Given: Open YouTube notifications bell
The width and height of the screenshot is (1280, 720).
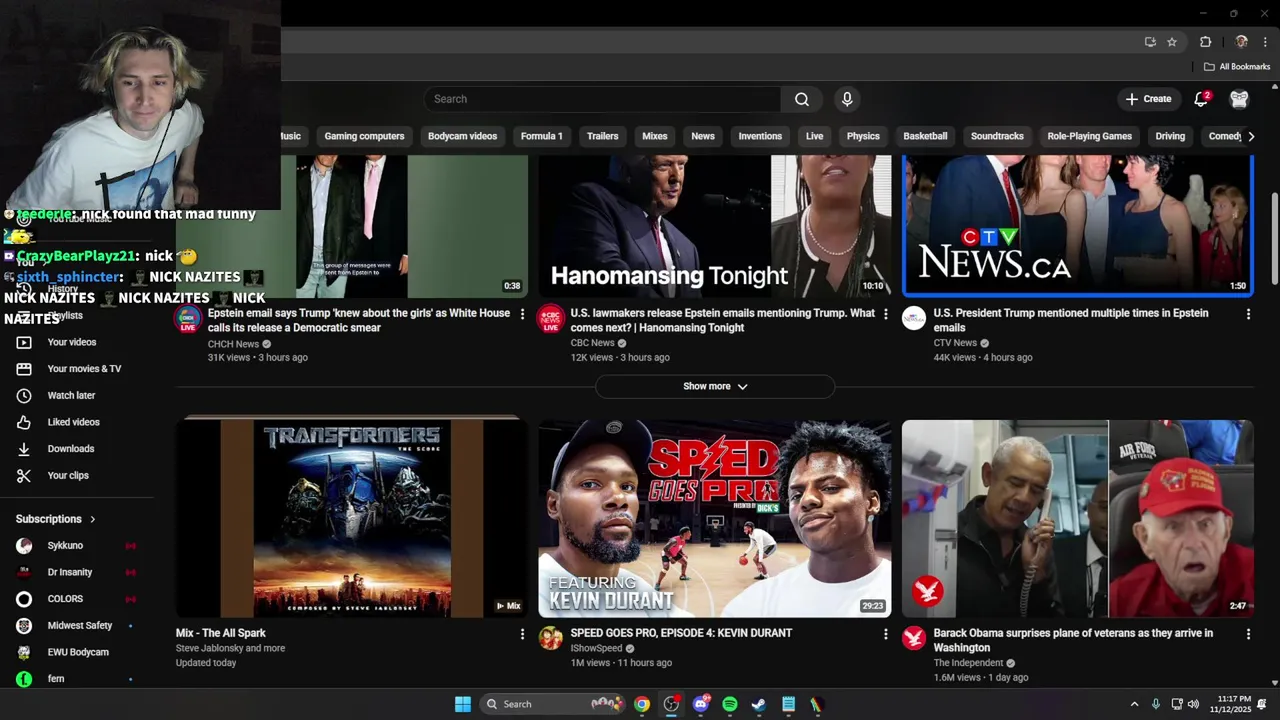Looking at the screenshot, I should tap(1202, 99).
